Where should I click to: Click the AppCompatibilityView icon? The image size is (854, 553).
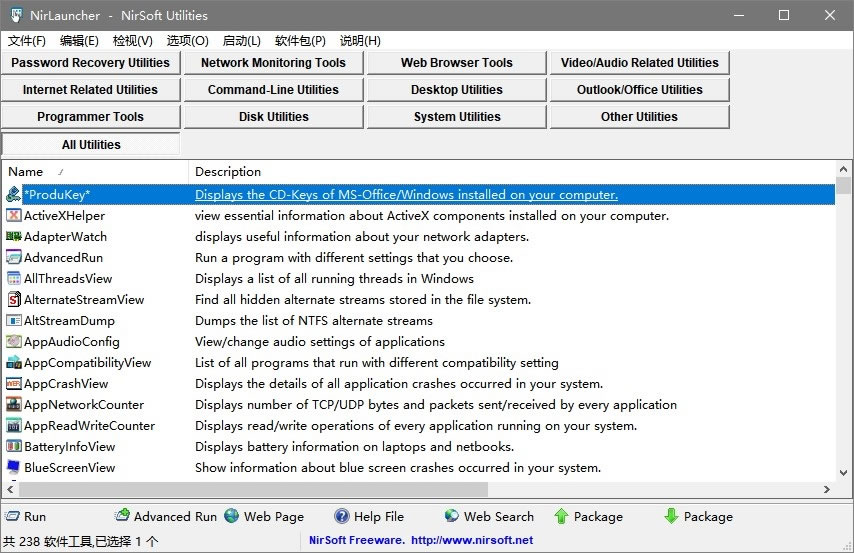(x=14, y=362)
